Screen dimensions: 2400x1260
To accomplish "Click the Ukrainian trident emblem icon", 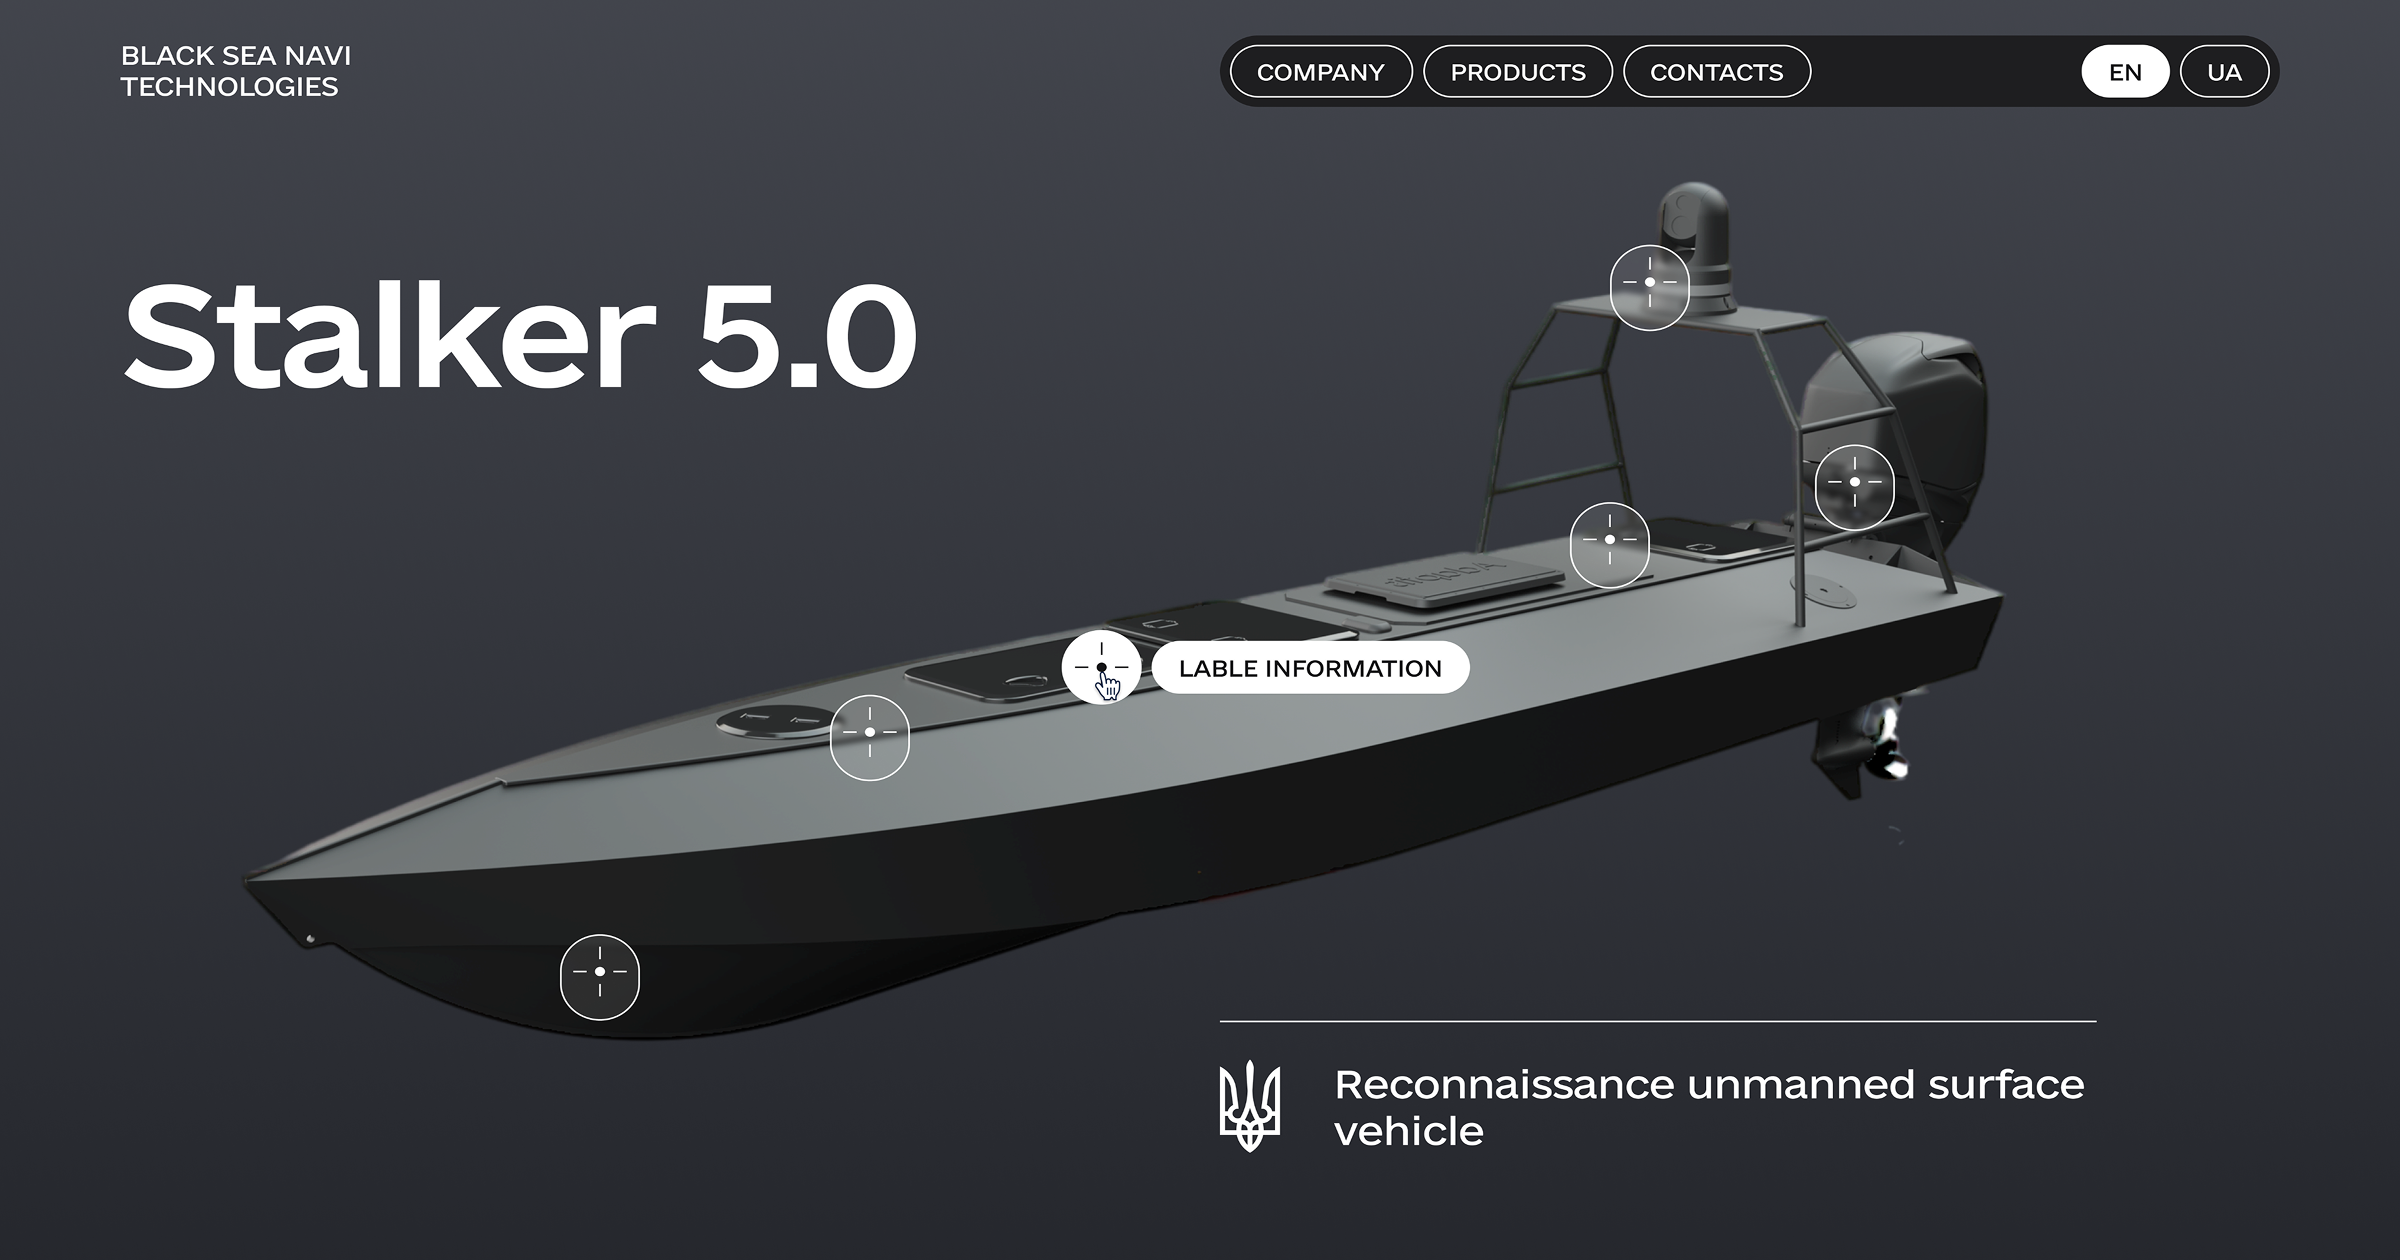I will click(x=1249, y=1106).
